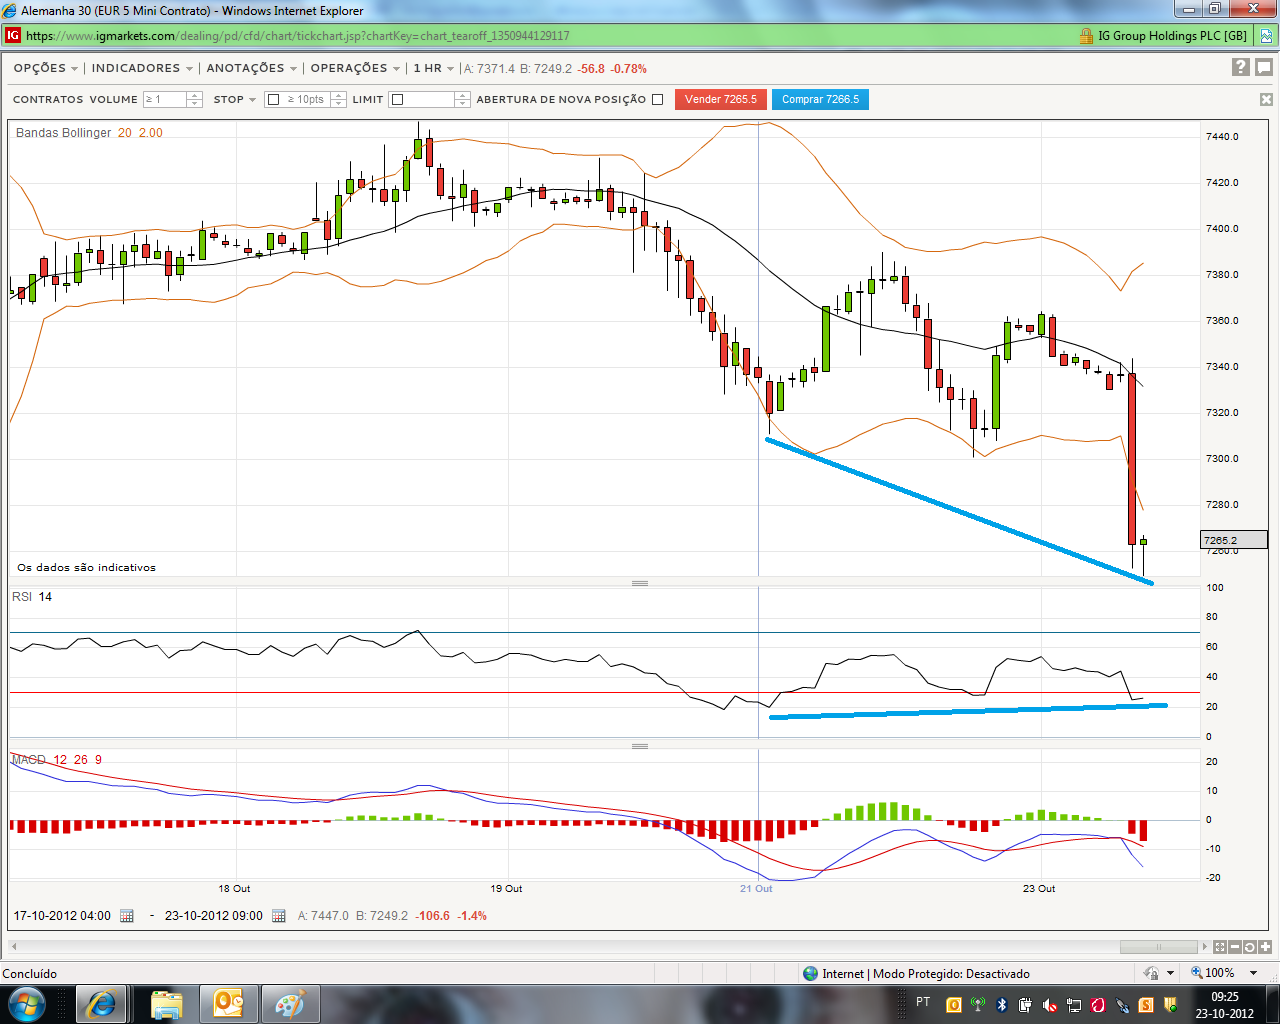Click the Vender 7265.5 sell button
1280x1024 pixels.
click(721, 99)
